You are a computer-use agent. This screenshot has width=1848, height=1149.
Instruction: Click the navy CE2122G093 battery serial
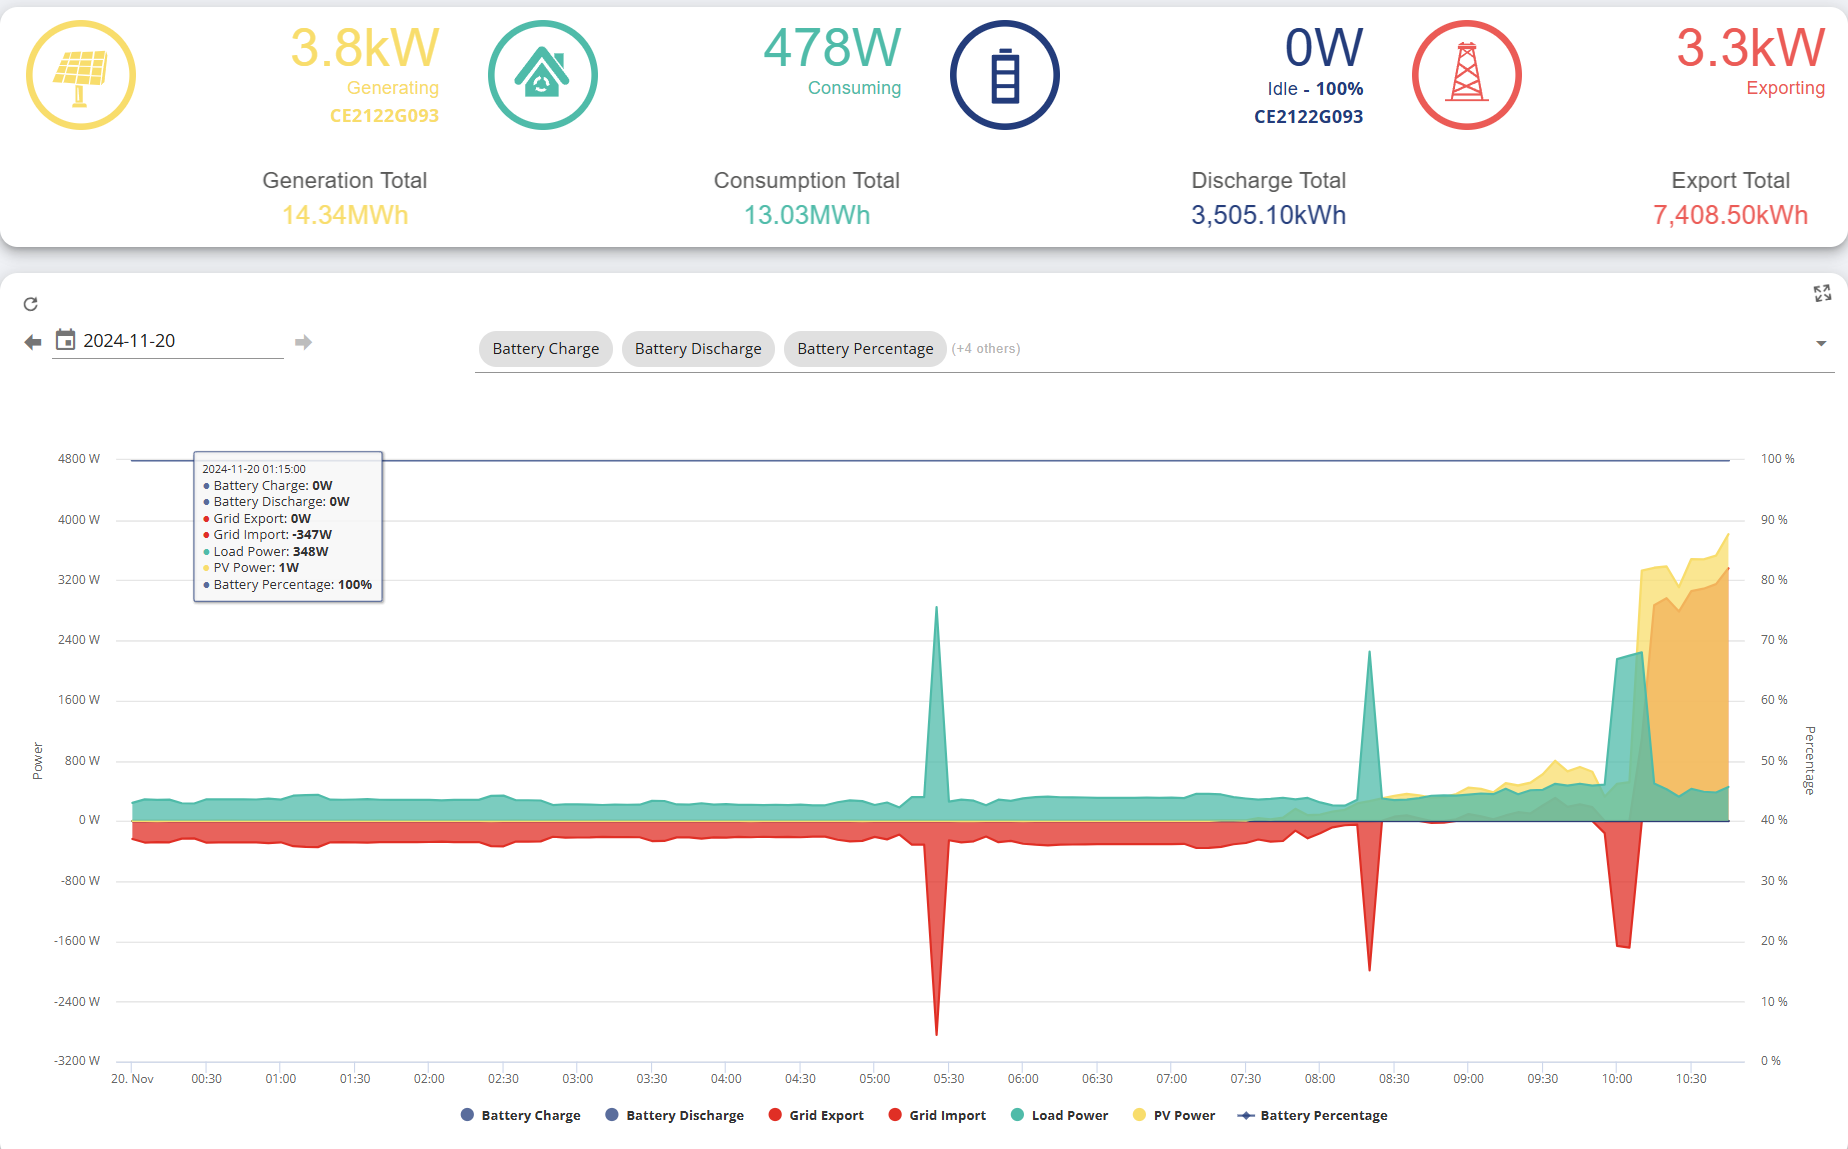pyautogui.click(x=1309, y=117)
